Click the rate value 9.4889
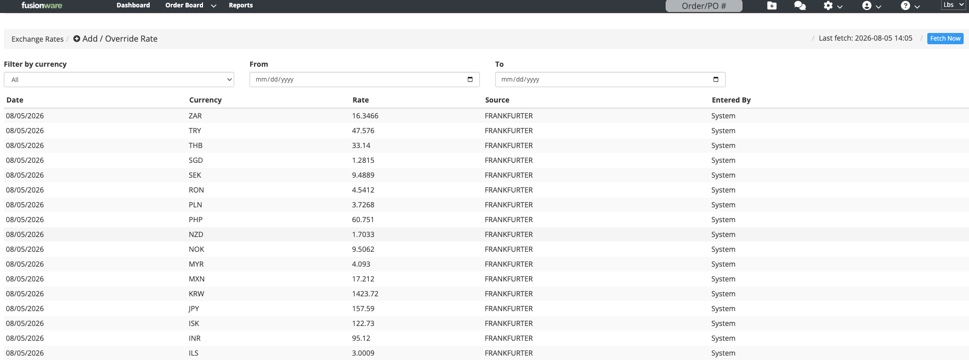 (x=363, y=175)
